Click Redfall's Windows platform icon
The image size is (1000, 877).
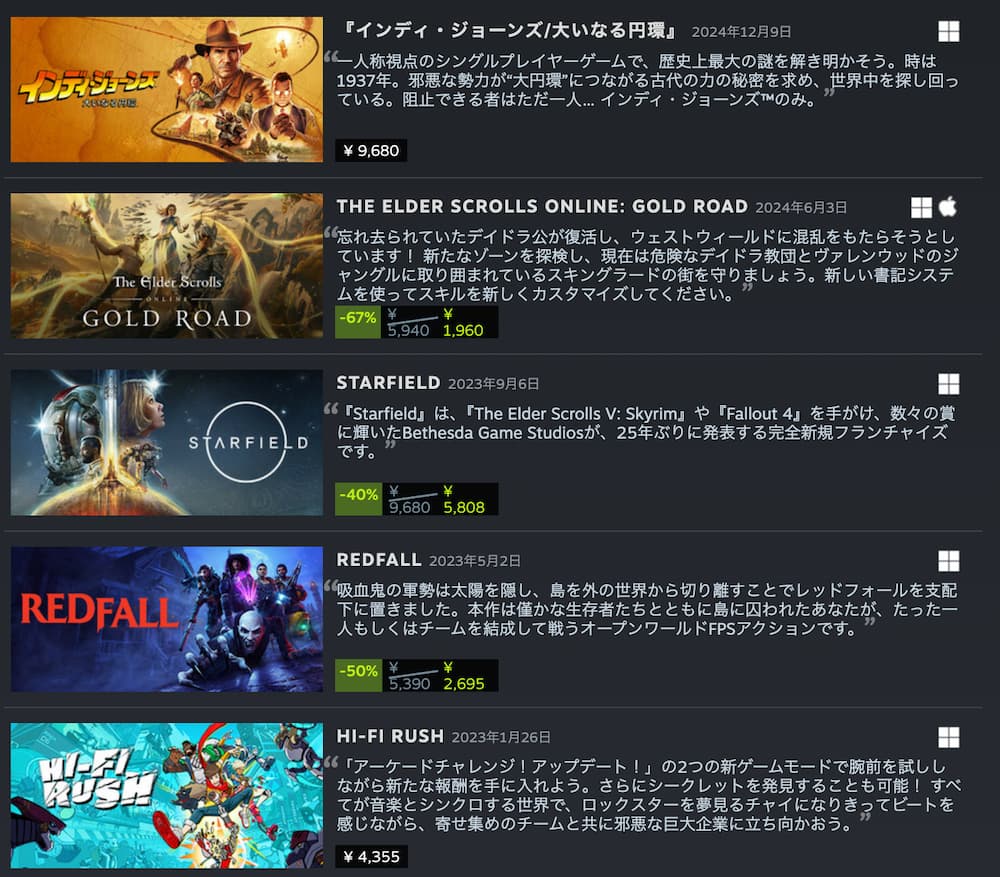(x=948, y=561)
